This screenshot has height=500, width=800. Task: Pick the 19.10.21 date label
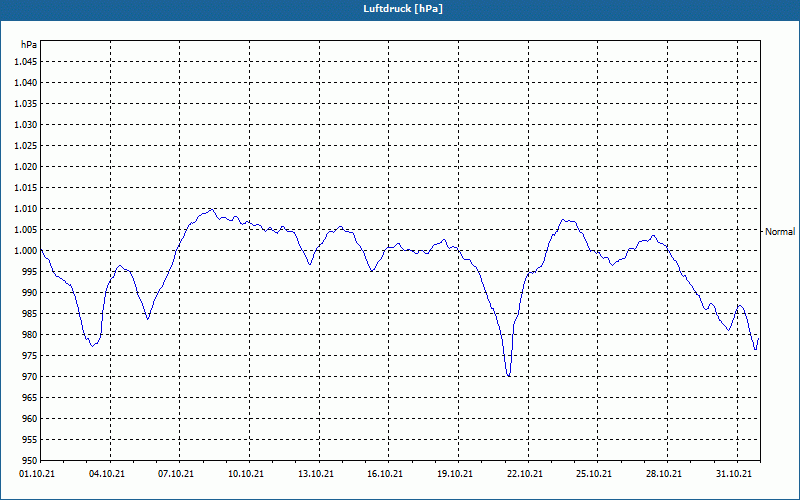click(x=455, y=474)
